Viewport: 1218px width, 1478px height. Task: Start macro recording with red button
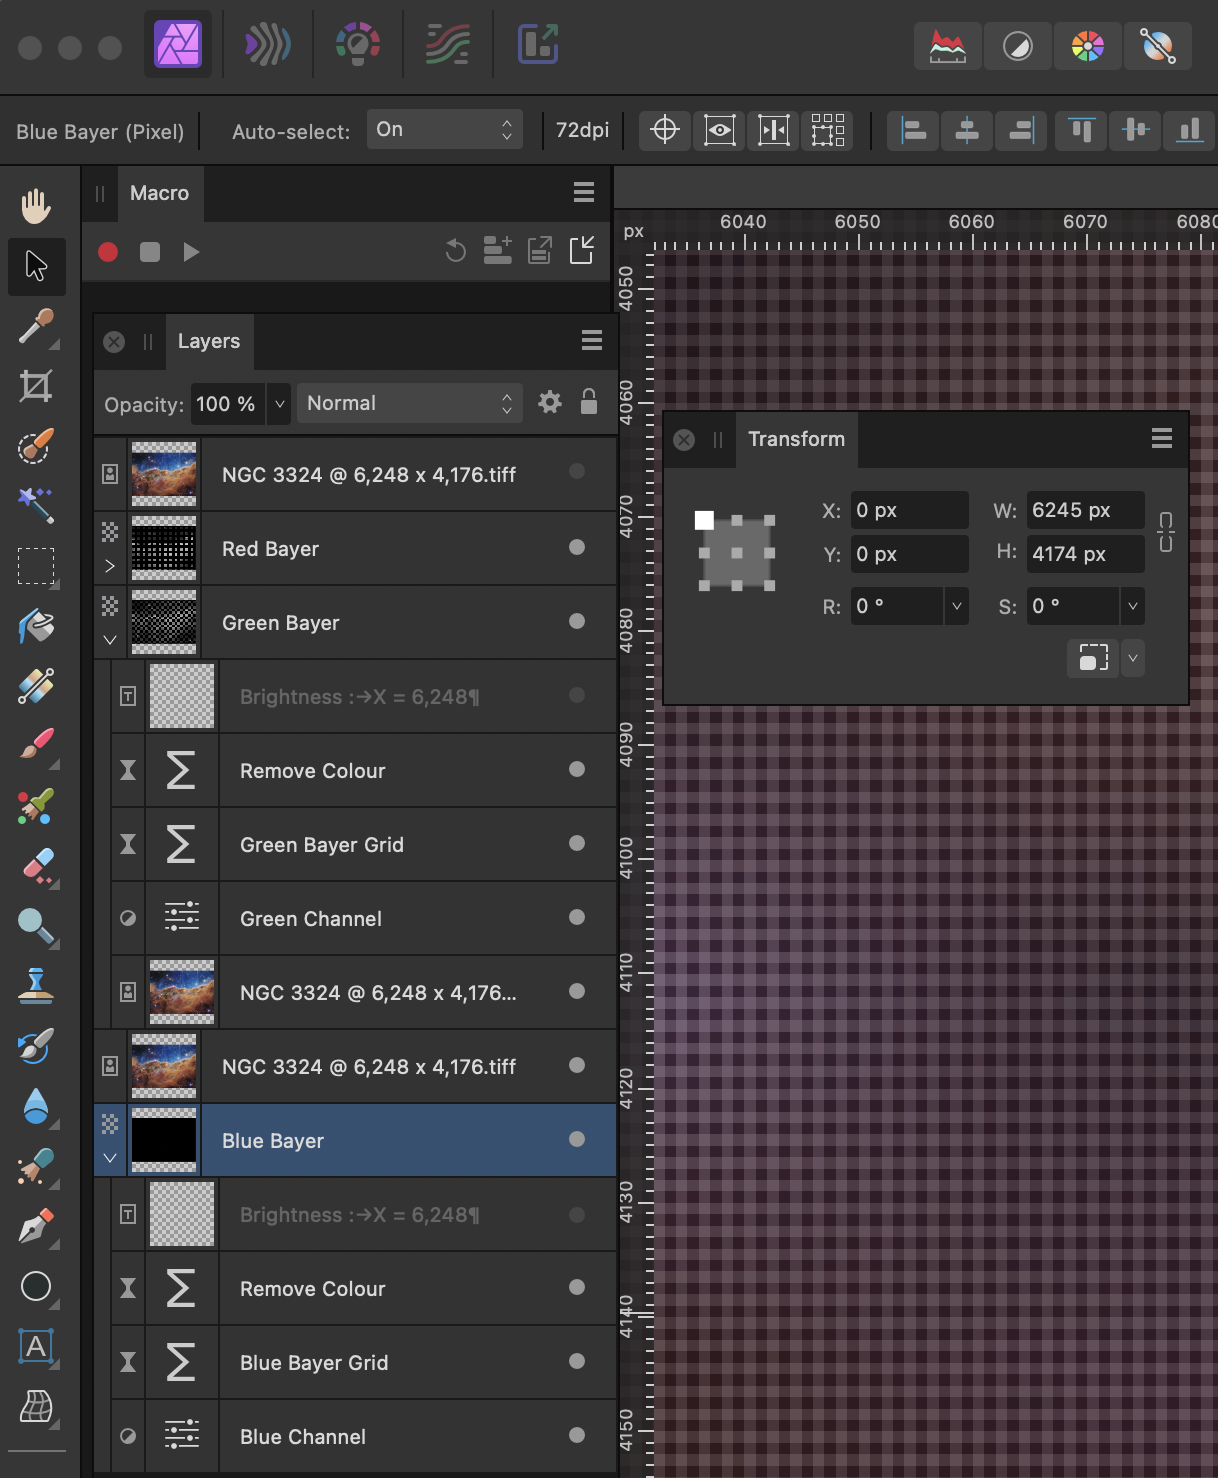(x=108, y=252)
